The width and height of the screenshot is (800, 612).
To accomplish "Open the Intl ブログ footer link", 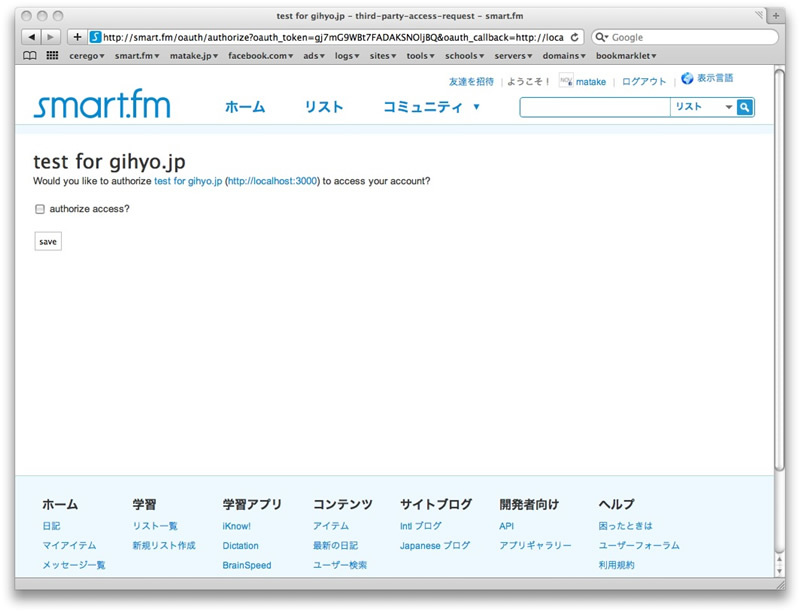I will (421, 526).
